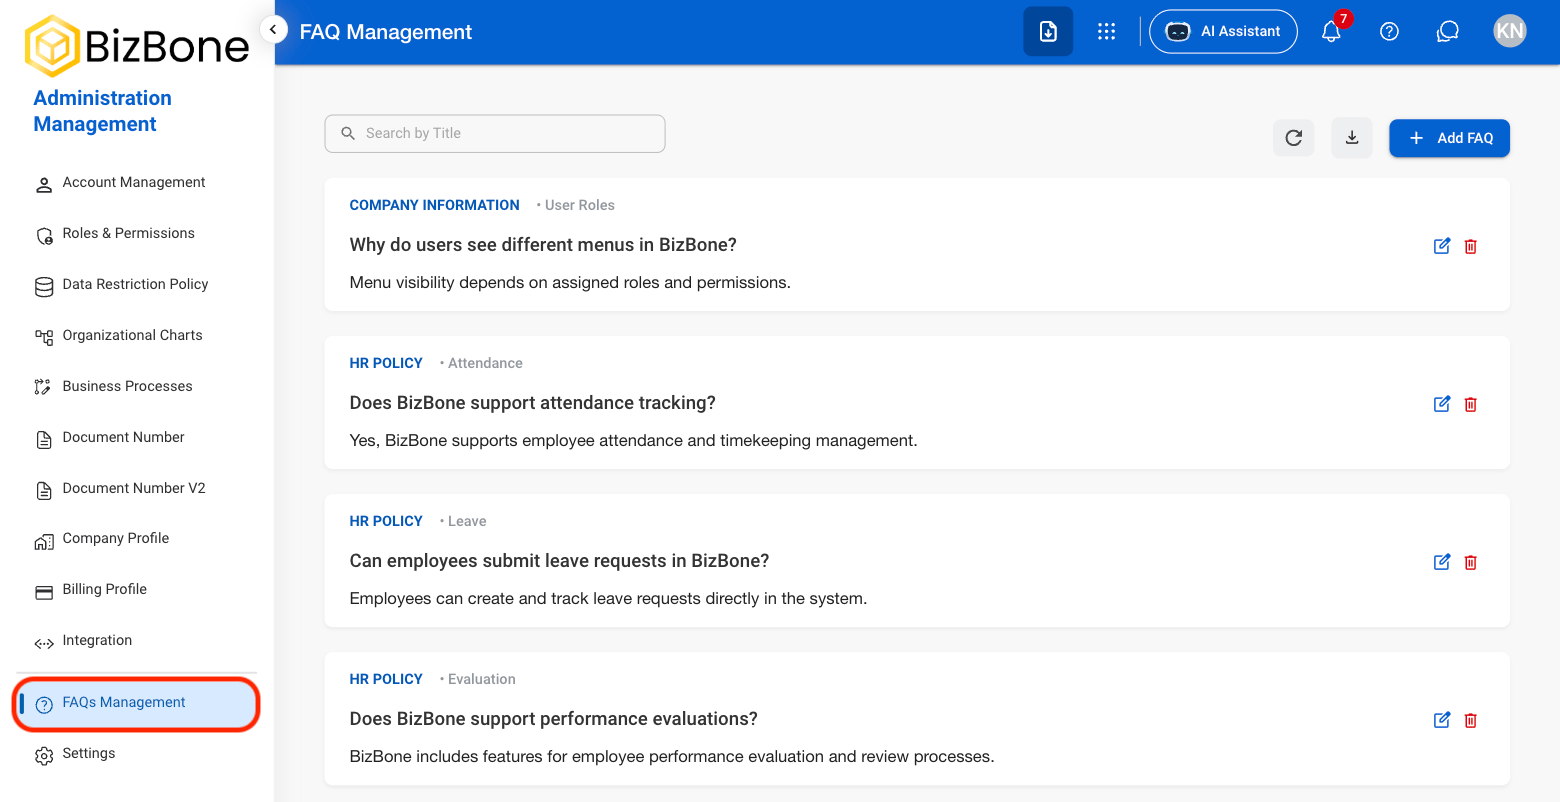Image resolution: width=1560 pixels, height=802 pixels.
Task: Open notifications bell with 7 alerts
Action: pyautogui.click(x=1331, y=31)
